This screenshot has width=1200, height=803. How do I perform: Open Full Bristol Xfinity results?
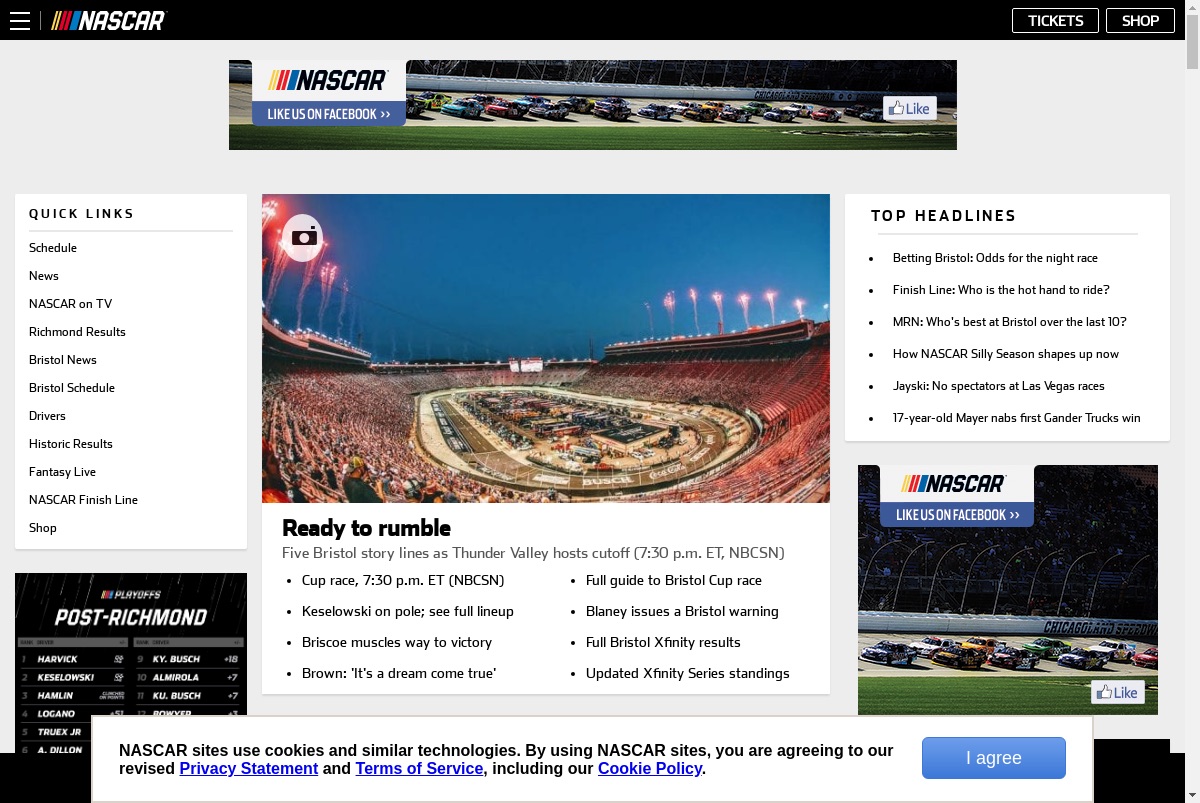[x=663, y=642]
